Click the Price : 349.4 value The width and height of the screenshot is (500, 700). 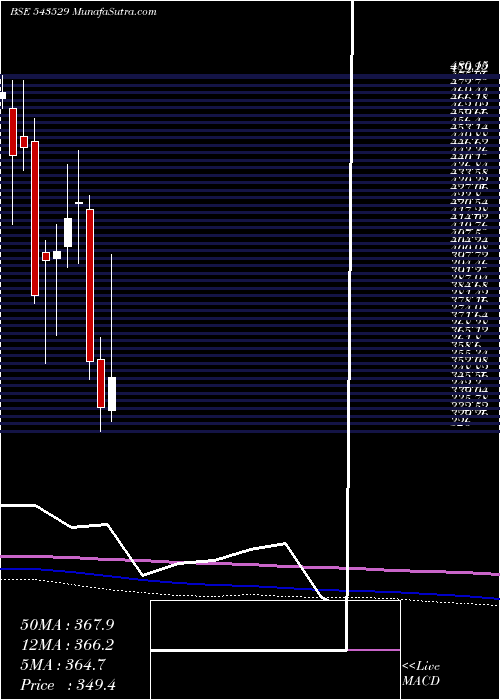coord(68,685)
